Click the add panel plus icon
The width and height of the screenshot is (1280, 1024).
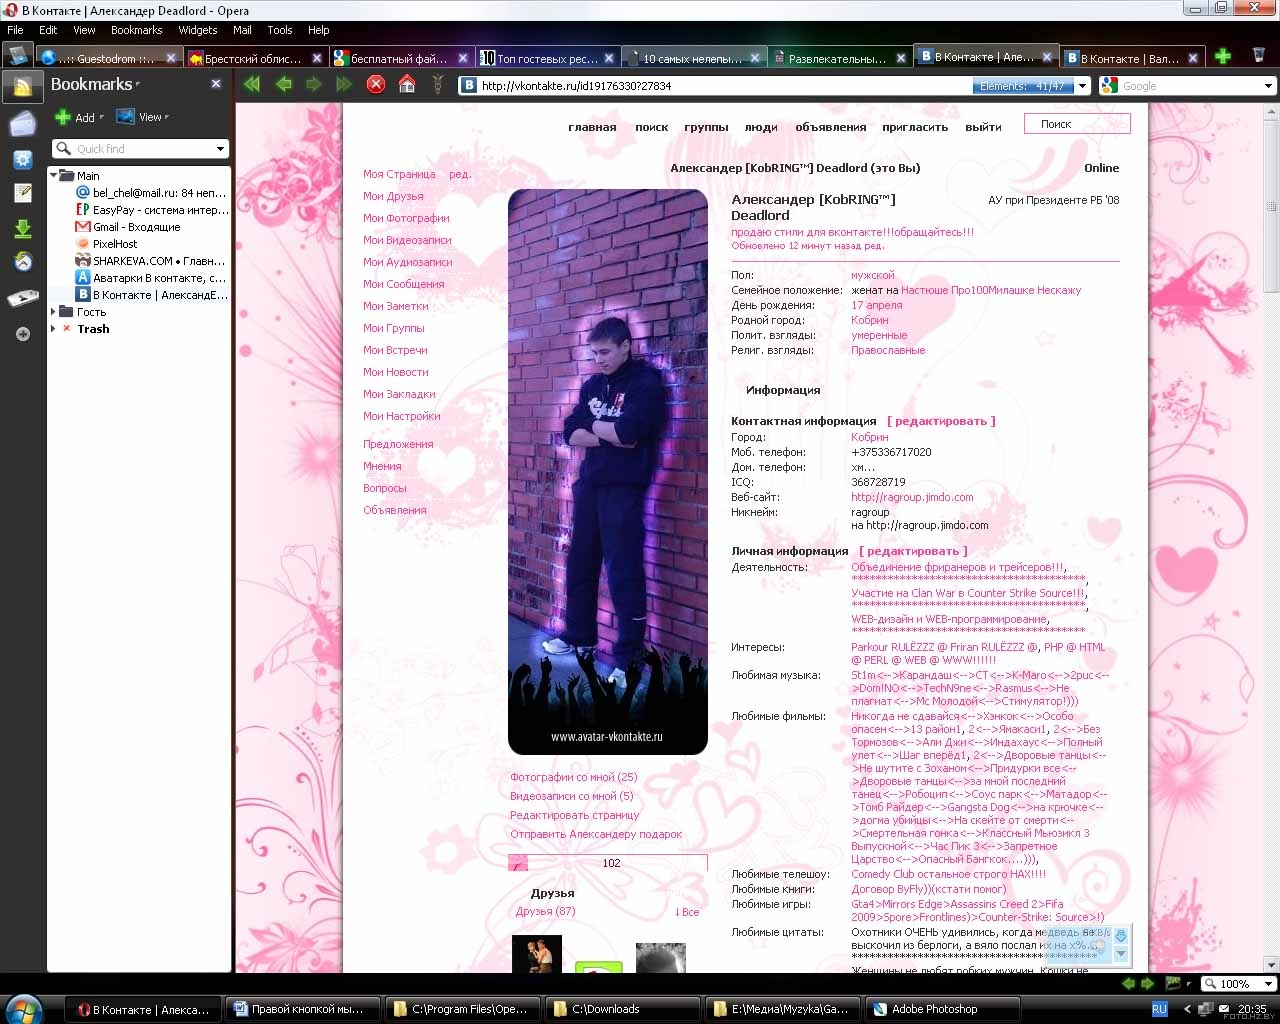22,334
